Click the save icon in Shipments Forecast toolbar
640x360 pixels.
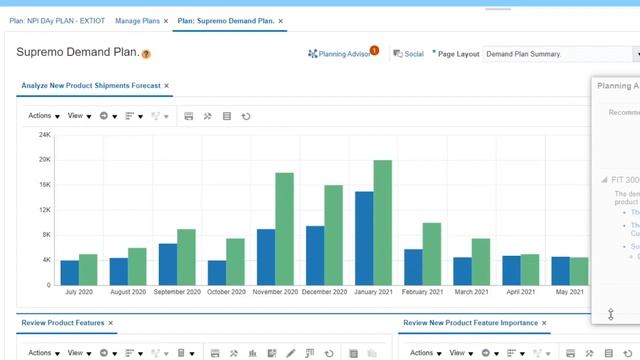tap(189, 116)
